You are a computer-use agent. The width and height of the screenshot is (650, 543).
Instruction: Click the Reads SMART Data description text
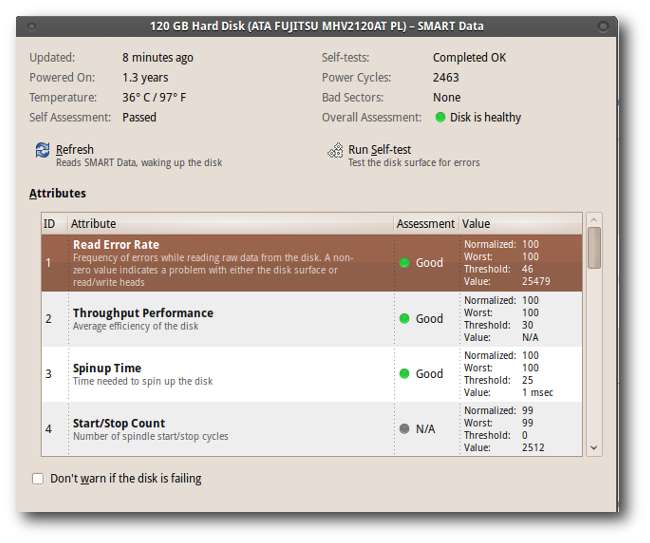(139, 162)
